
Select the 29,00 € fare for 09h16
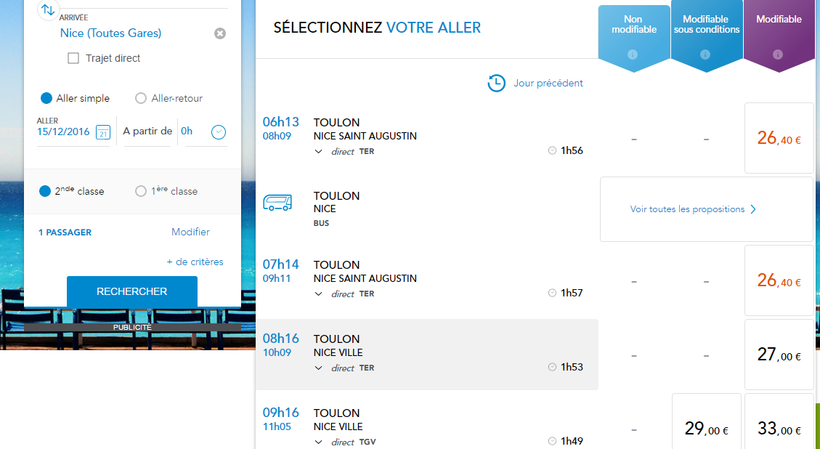pos(706,429)
